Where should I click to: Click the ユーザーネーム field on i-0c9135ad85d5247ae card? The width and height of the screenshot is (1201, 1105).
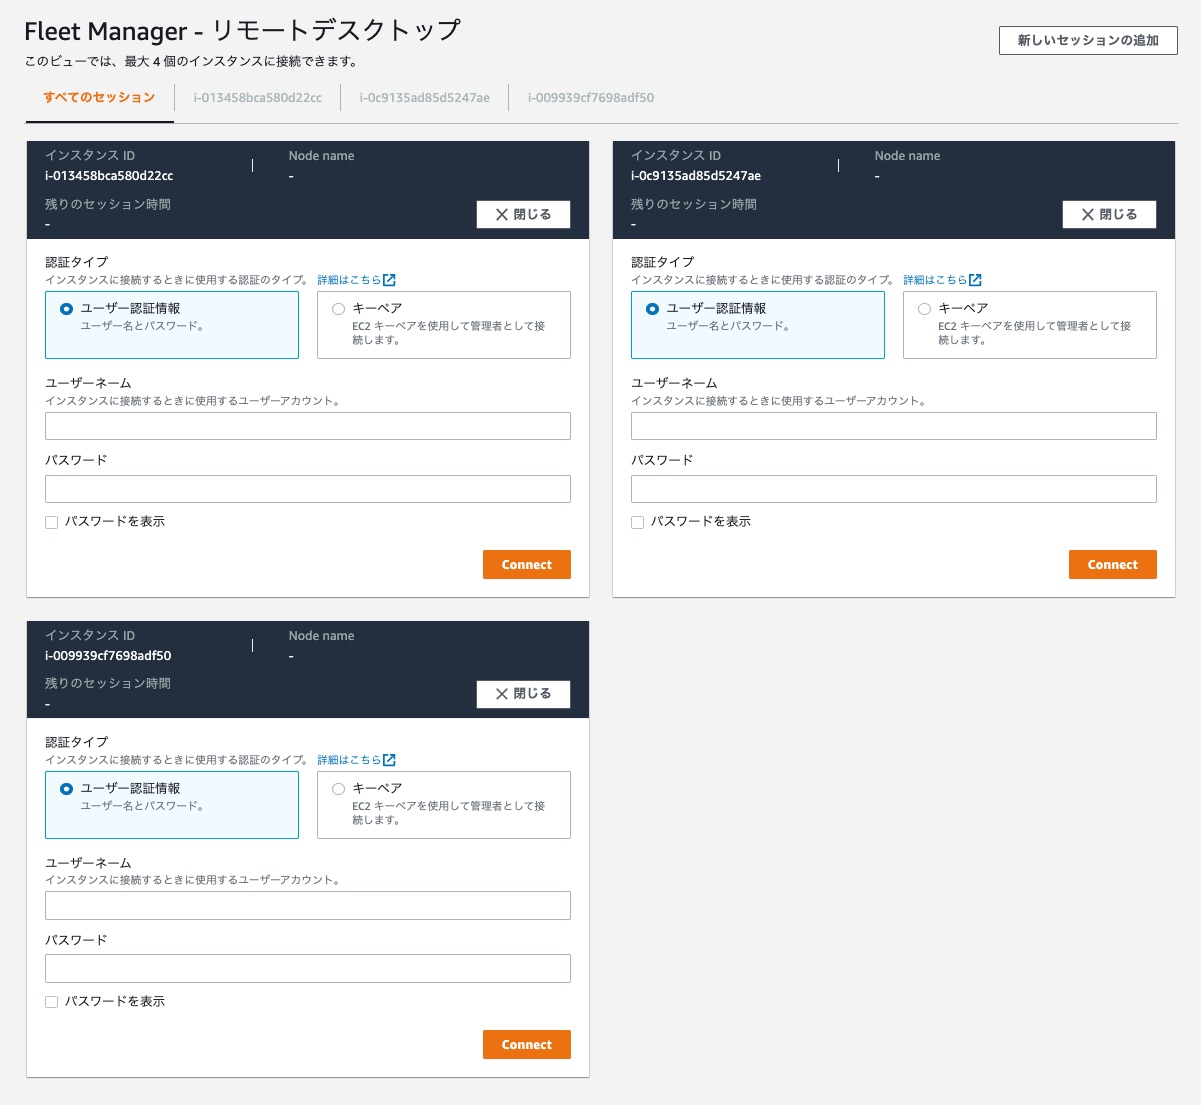coord(893,425)
